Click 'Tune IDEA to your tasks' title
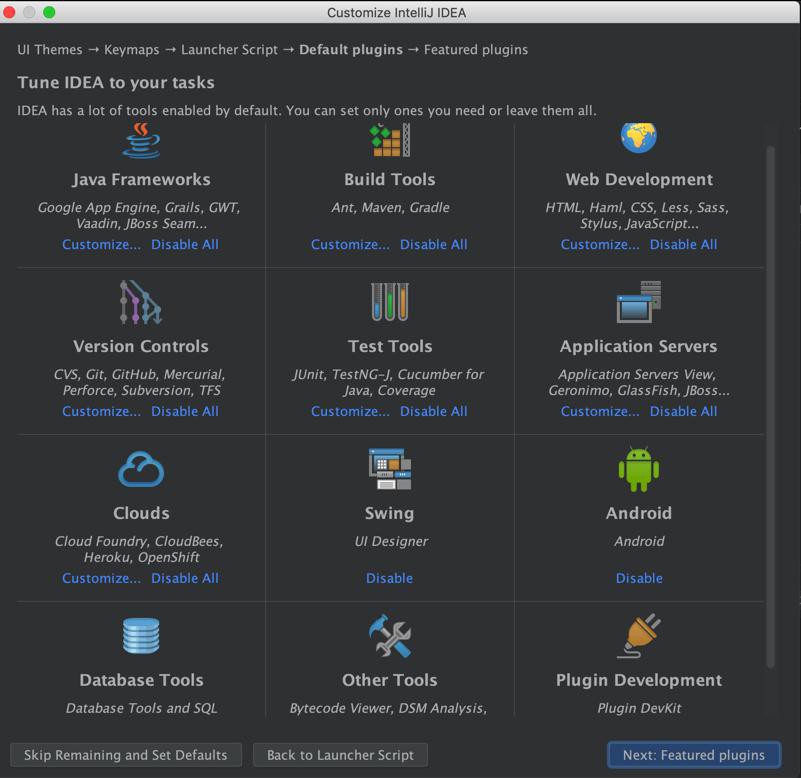801x778 pixels. click(116, 83)
